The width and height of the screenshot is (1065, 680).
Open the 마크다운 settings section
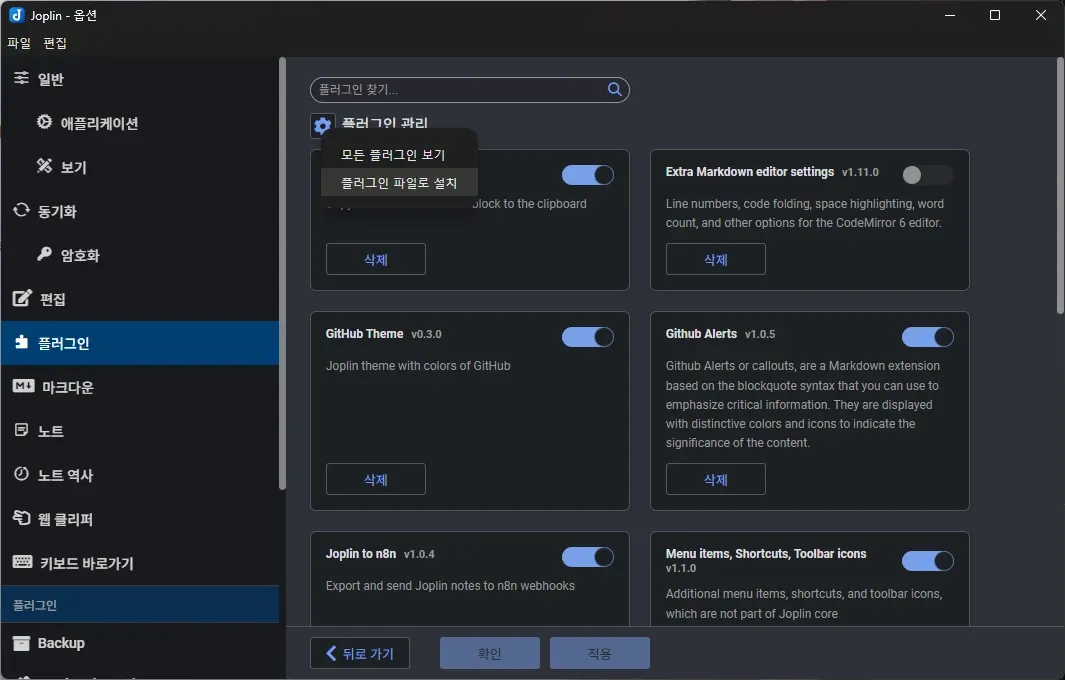pos(139,387)
